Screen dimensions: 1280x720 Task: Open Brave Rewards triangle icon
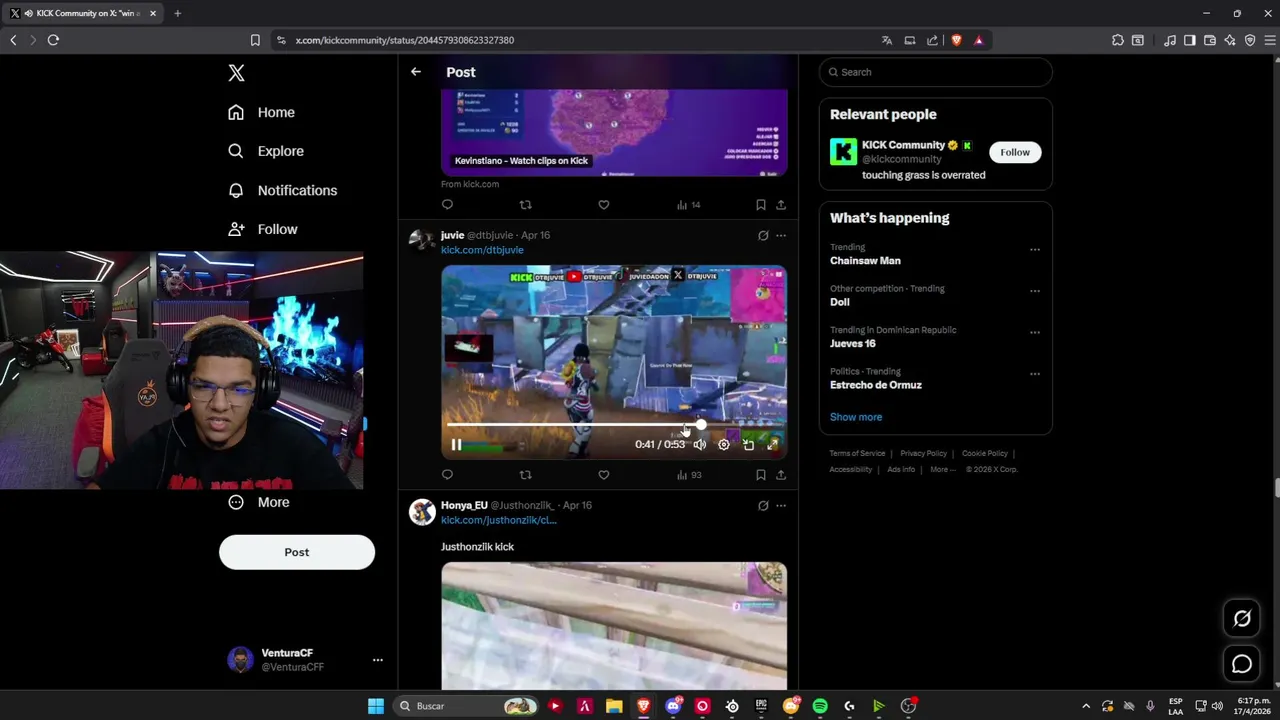pos(979,40)
